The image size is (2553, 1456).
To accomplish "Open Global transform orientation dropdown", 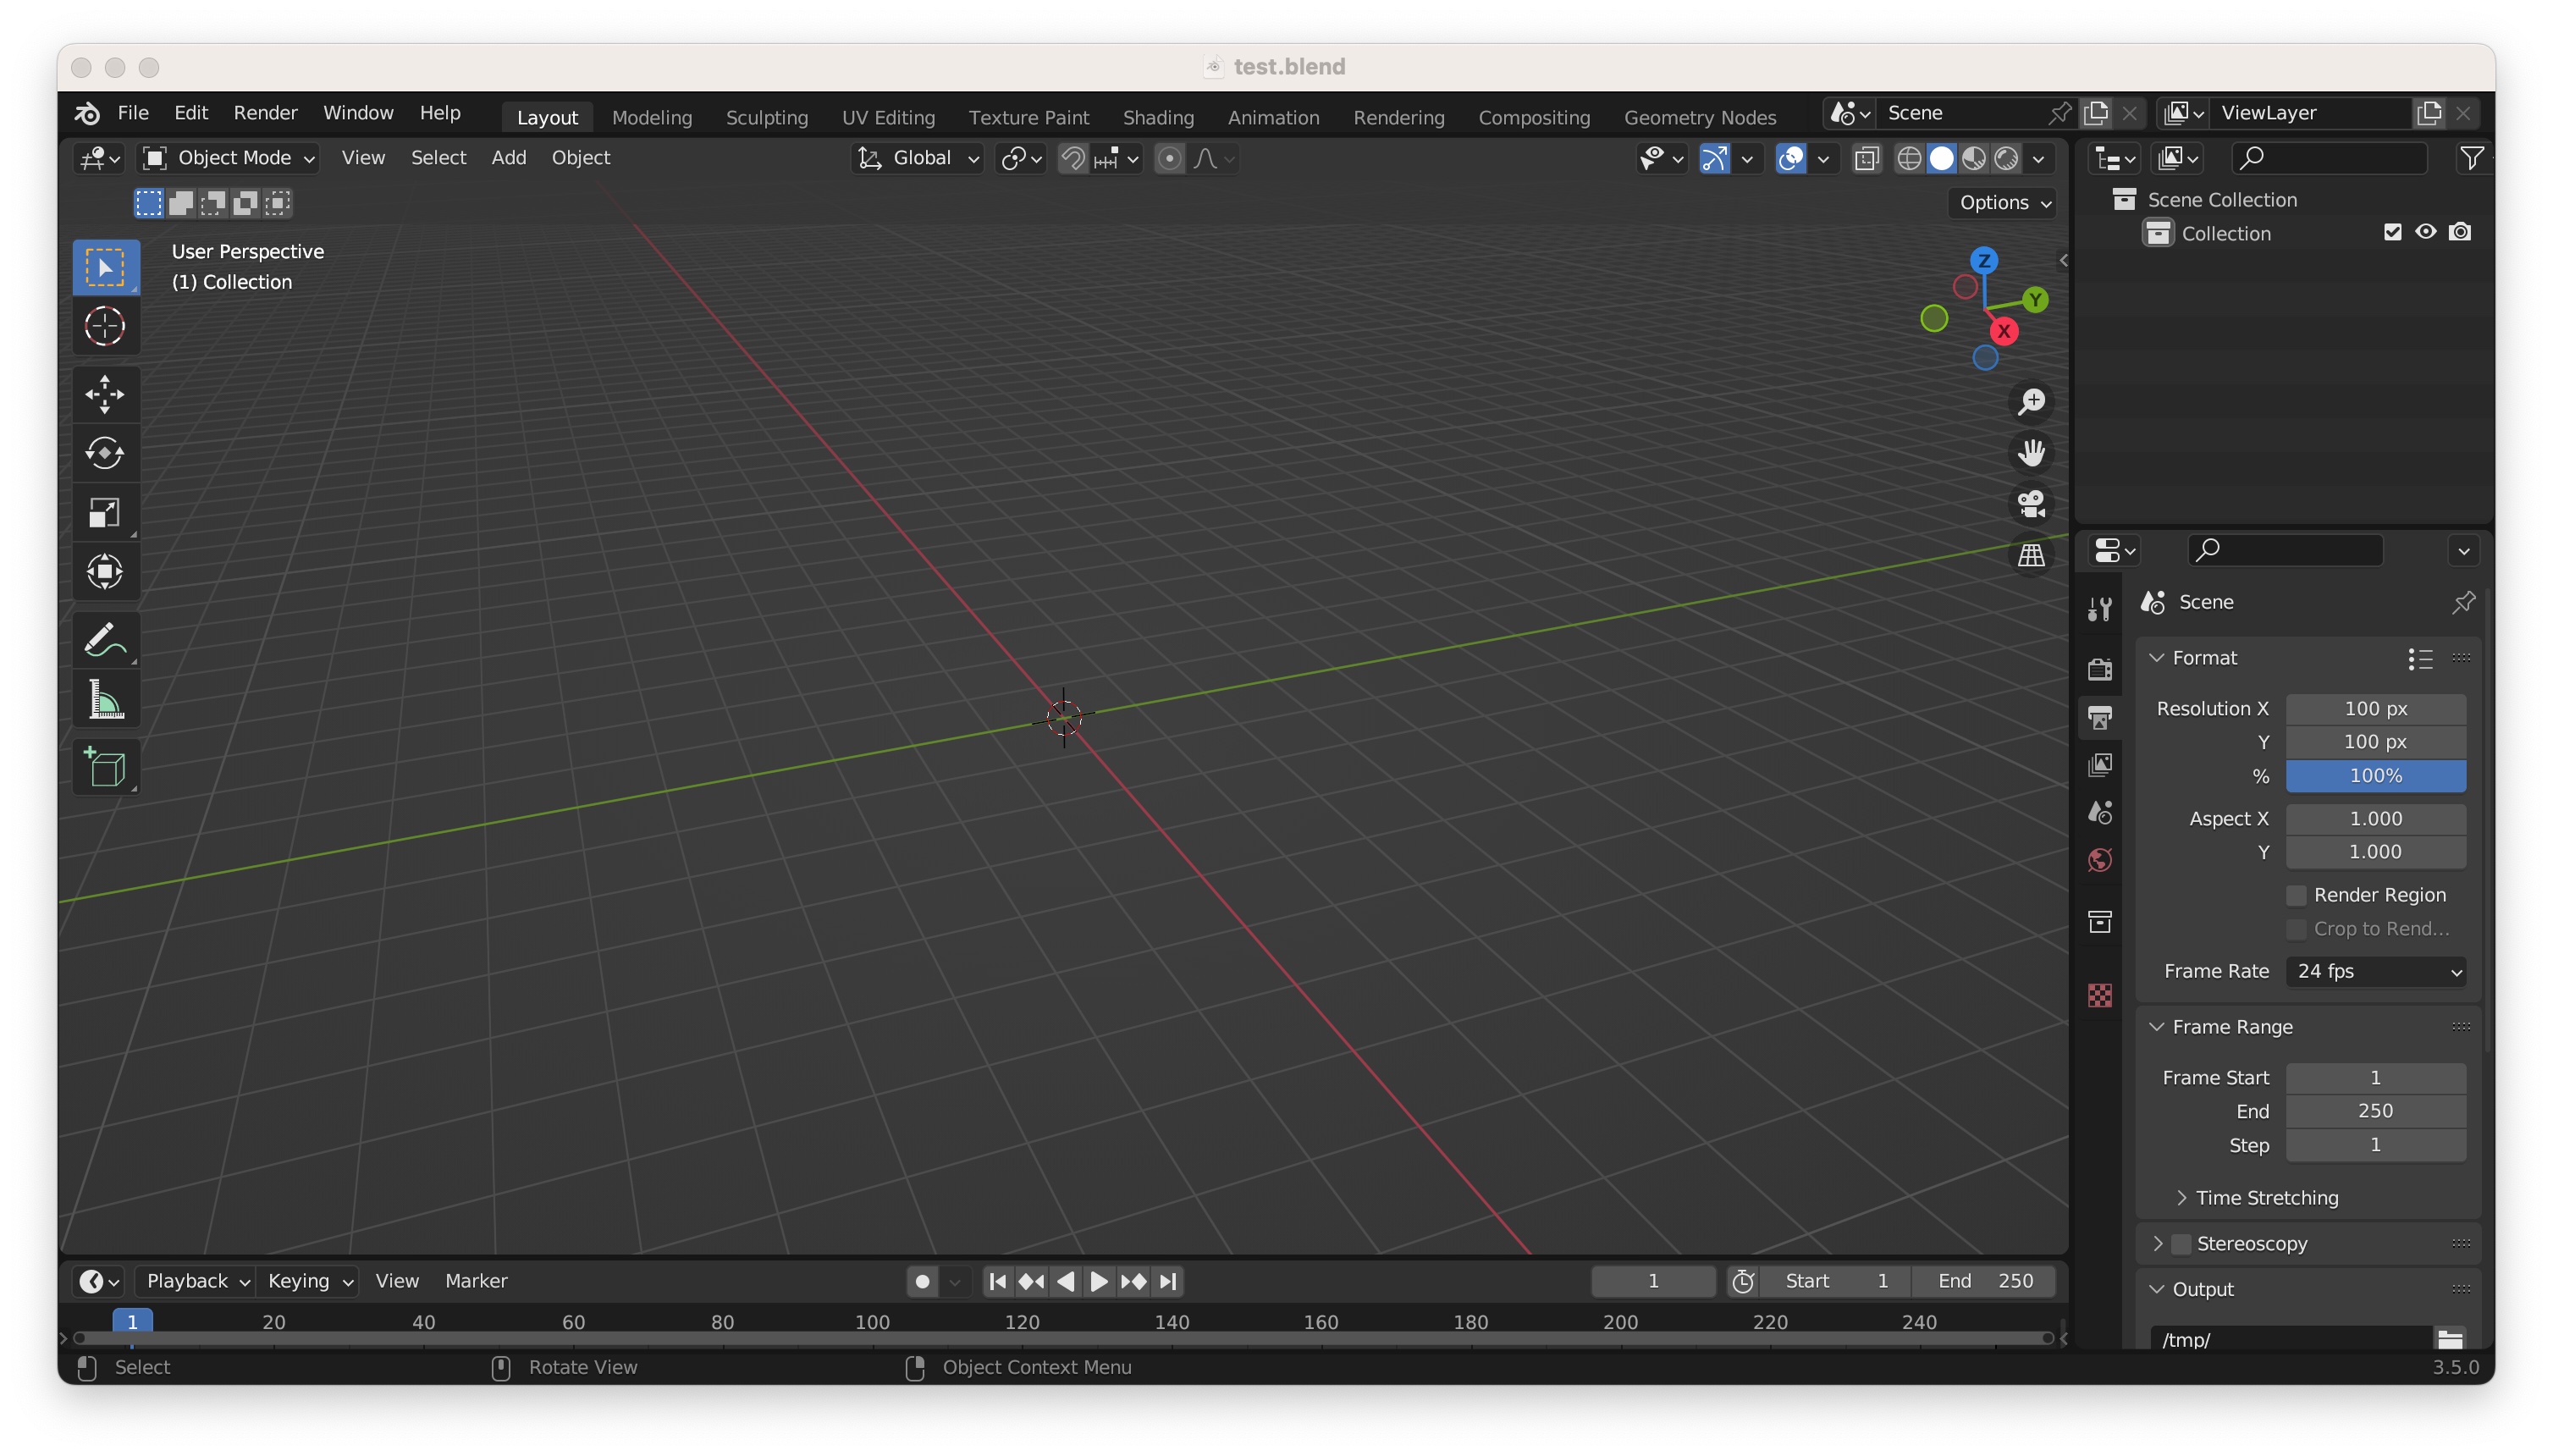I will (x=918, y=158).
